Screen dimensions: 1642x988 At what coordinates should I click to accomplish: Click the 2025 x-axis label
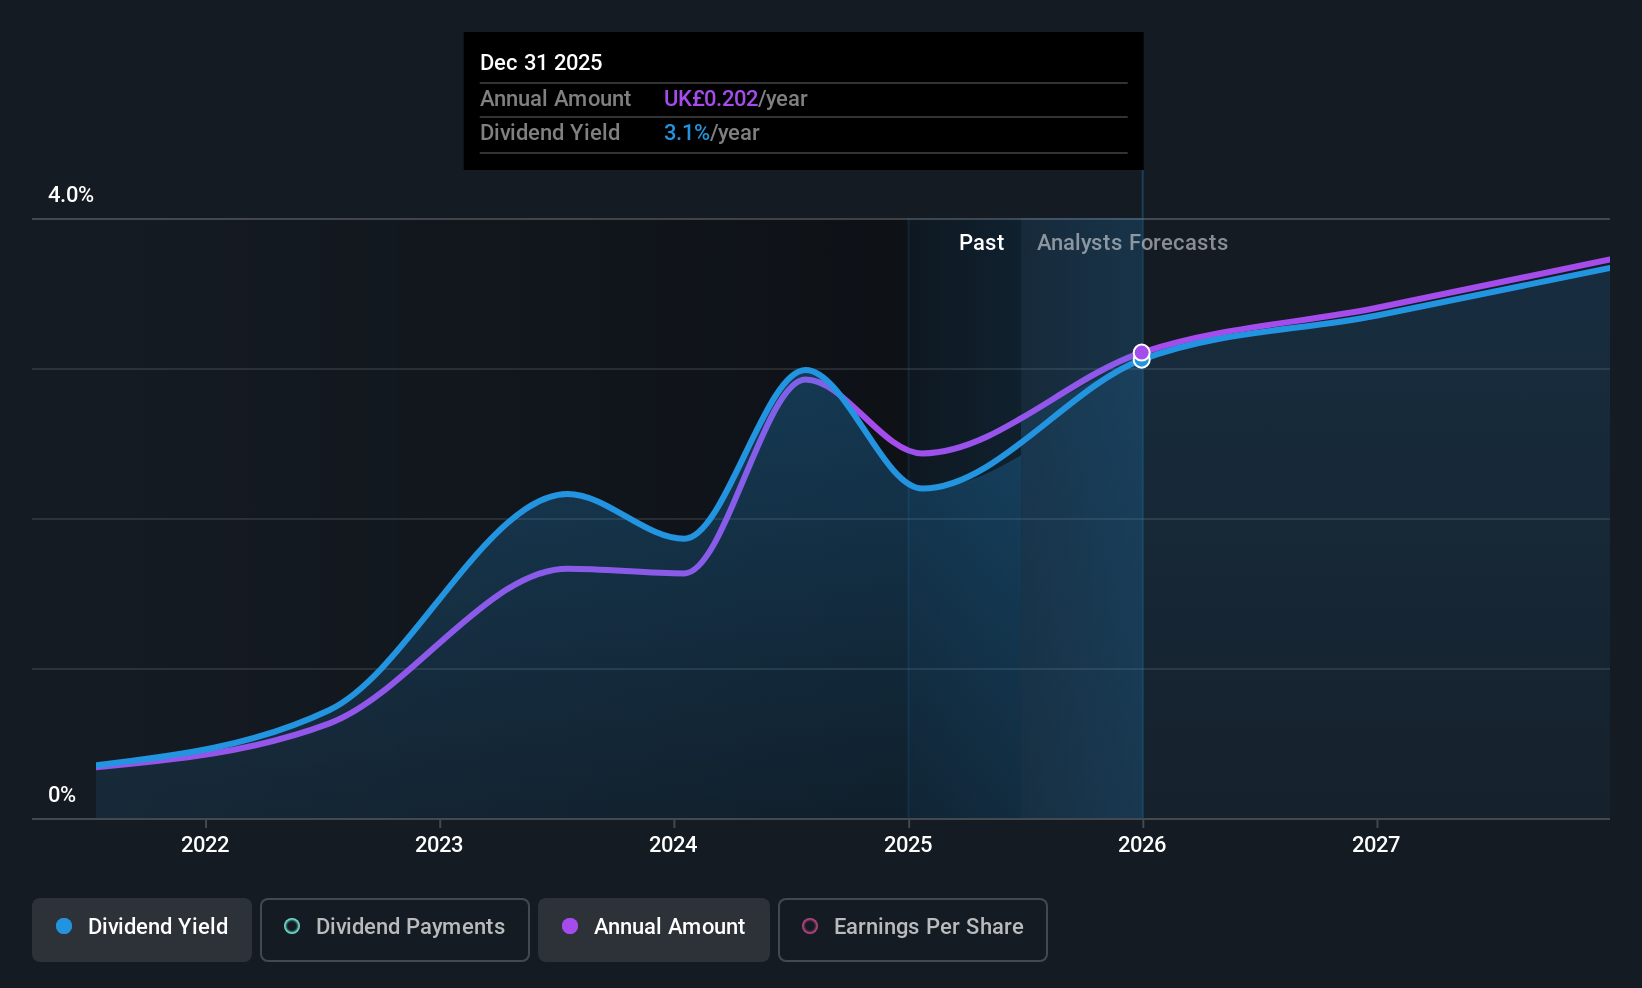point(908,844)
